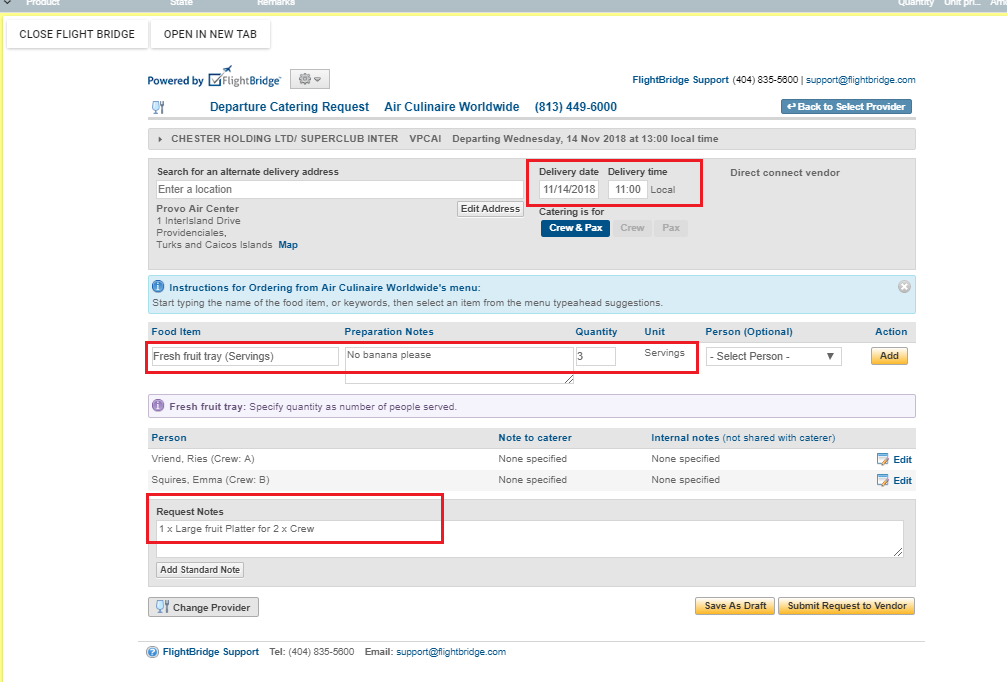This screenshot has height=682, width=1007.
Task: Click the Note to caterer column header
Action: click(x=535, y=438)
